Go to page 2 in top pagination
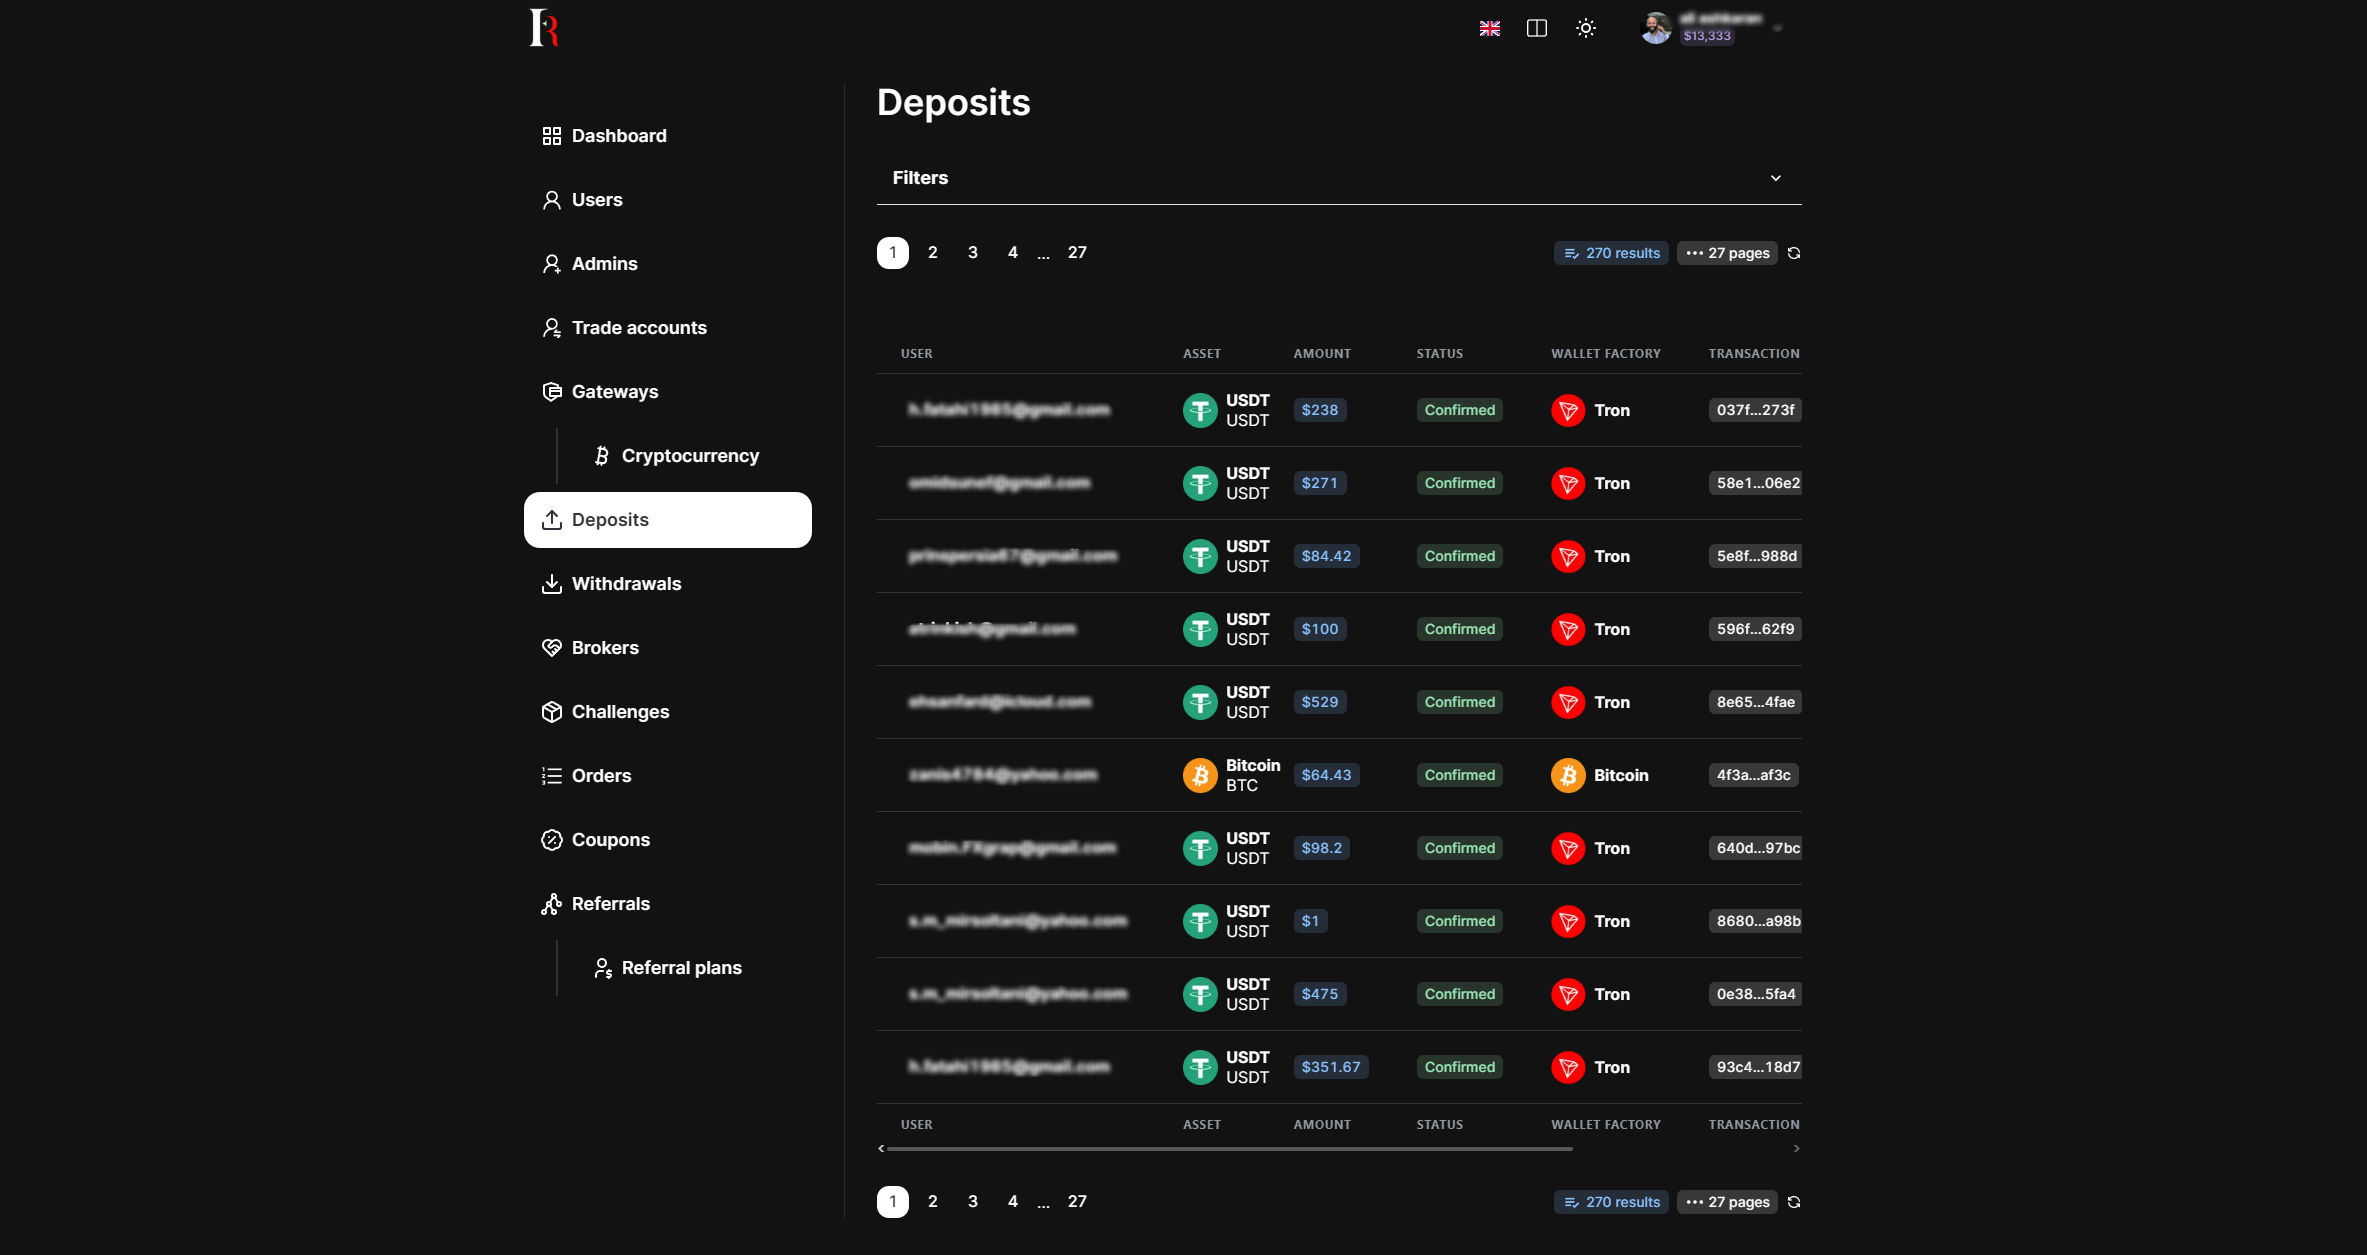The width and height of the screenshot is (2367, 1255). [932, 253]
